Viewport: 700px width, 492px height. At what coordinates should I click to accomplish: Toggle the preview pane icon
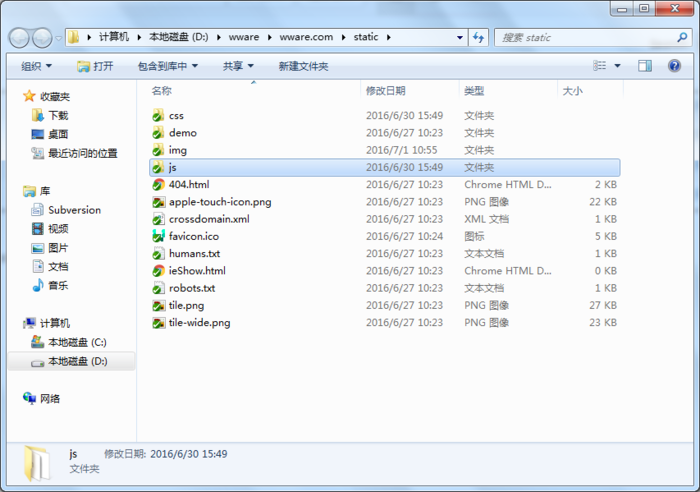point(645,66)
